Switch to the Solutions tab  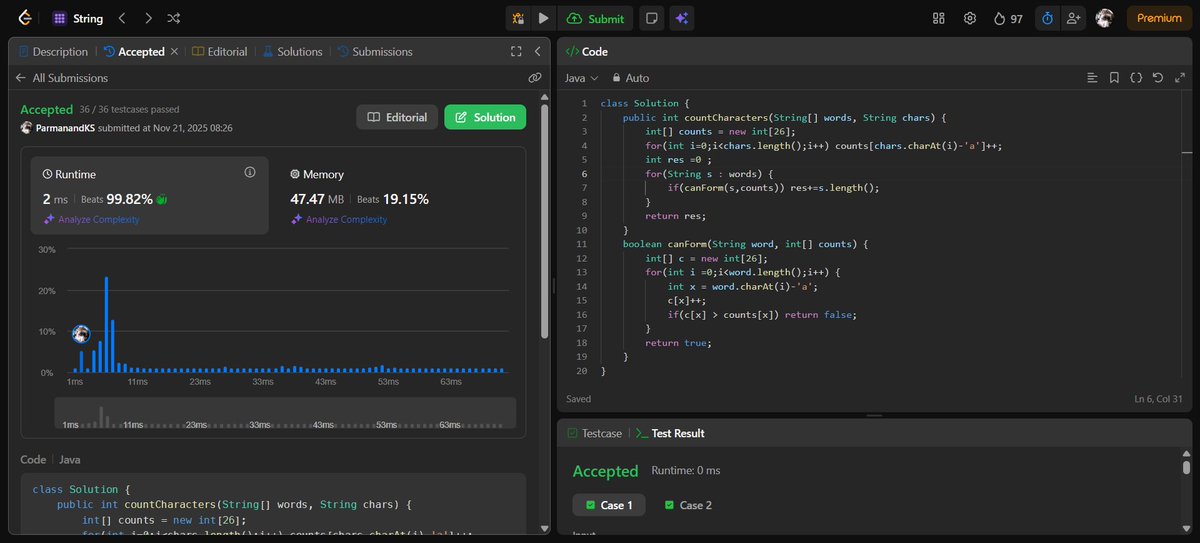(292, 51)
